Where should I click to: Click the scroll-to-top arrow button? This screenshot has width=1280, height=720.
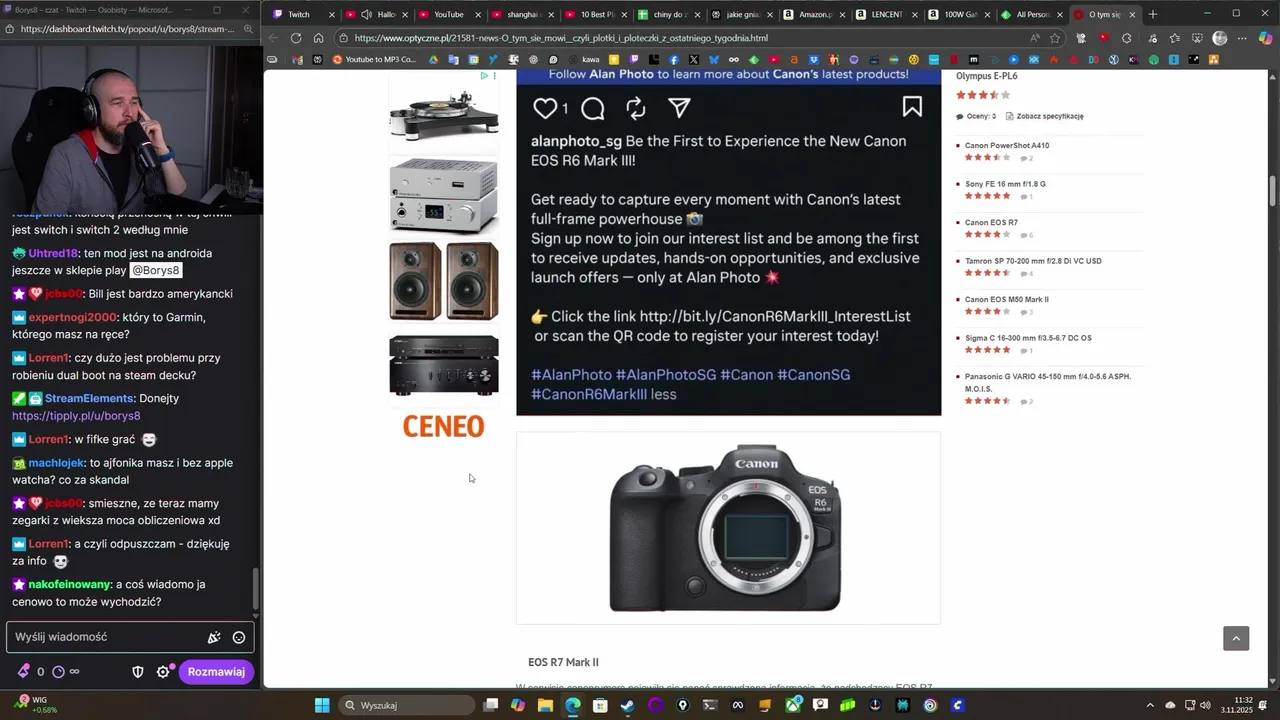click(x=1236, y=638)
